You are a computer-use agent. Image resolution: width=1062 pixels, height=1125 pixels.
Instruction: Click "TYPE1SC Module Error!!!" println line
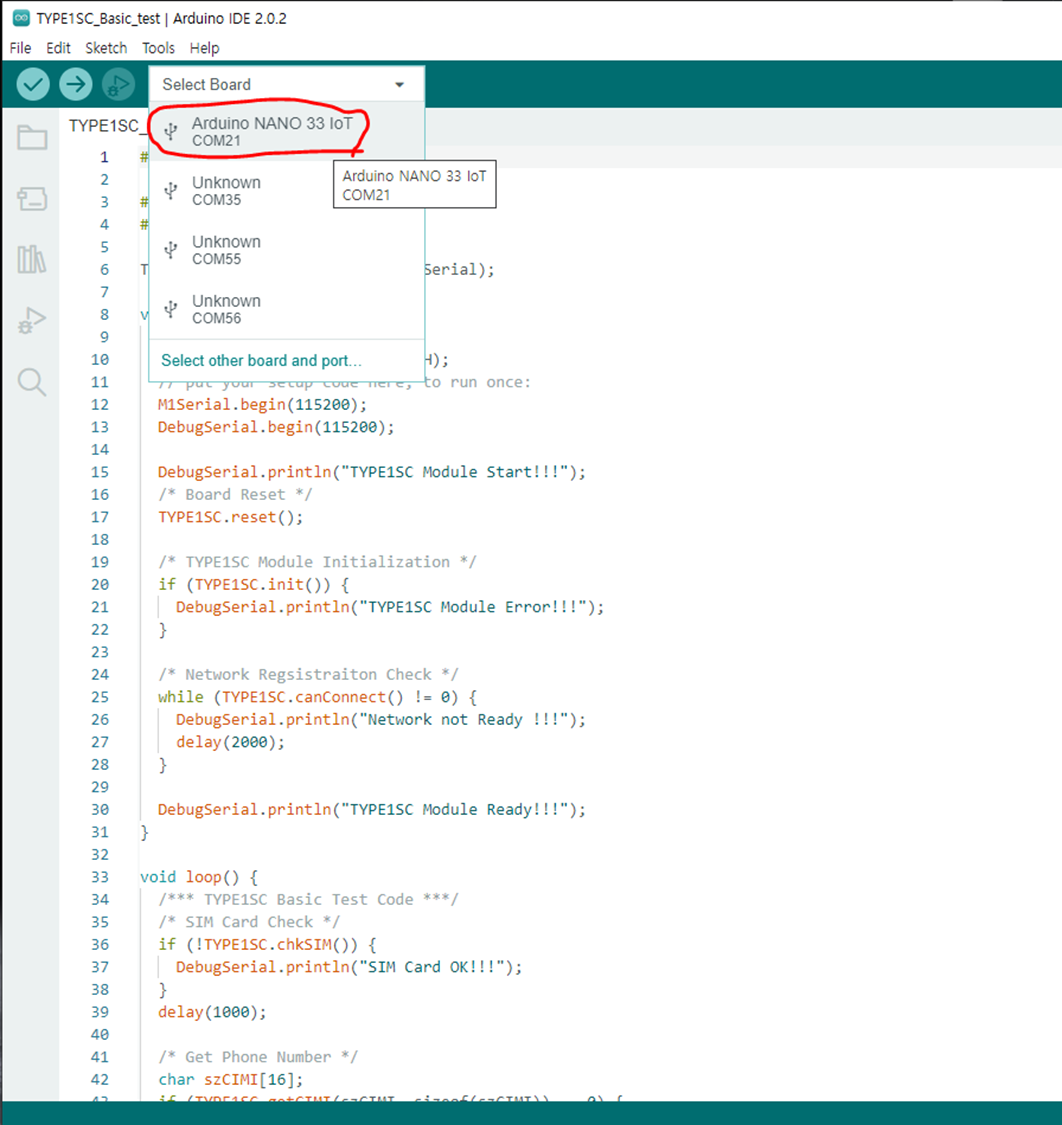coord(390,607)
